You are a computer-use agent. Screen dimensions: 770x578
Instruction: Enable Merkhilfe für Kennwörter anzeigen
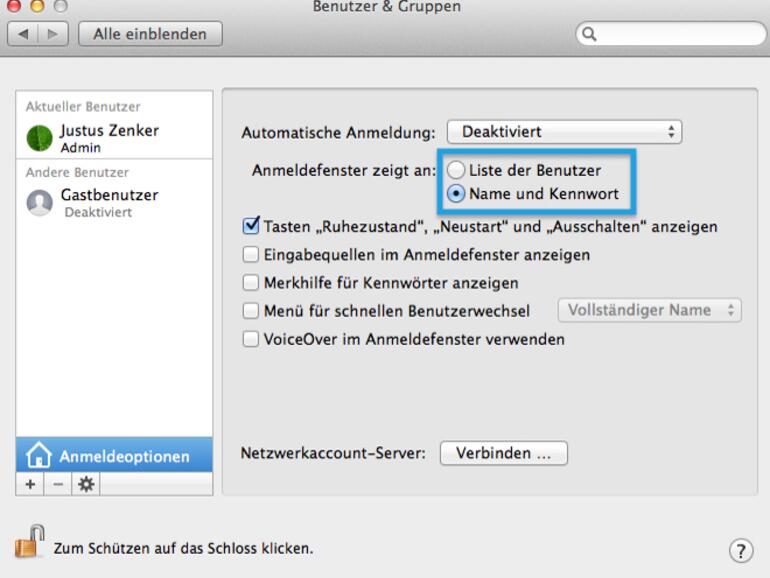(x=251, y=283)
